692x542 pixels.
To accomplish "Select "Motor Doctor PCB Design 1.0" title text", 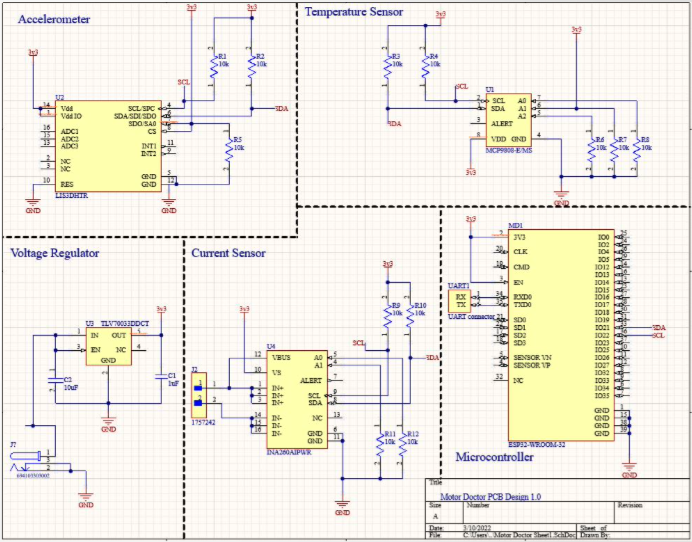I will [490, 497].
